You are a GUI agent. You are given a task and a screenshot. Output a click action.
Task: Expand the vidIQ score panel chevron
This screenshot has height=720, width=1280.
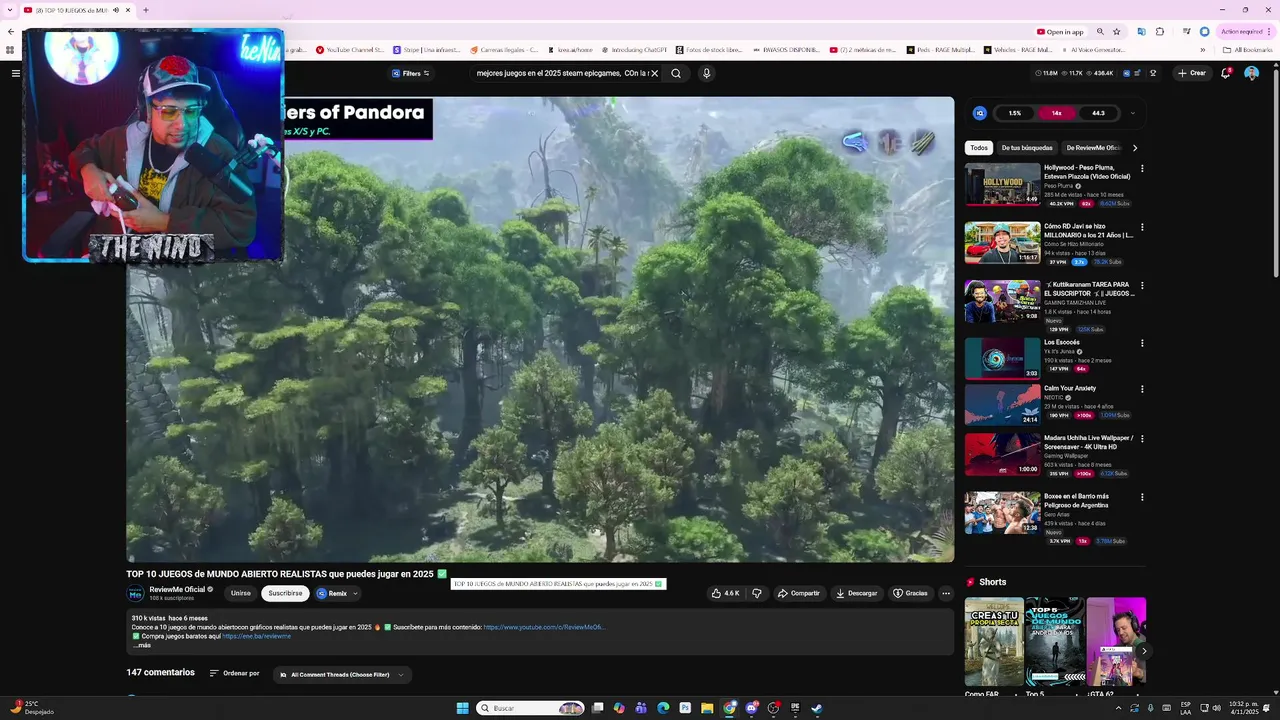[1132, 113]
